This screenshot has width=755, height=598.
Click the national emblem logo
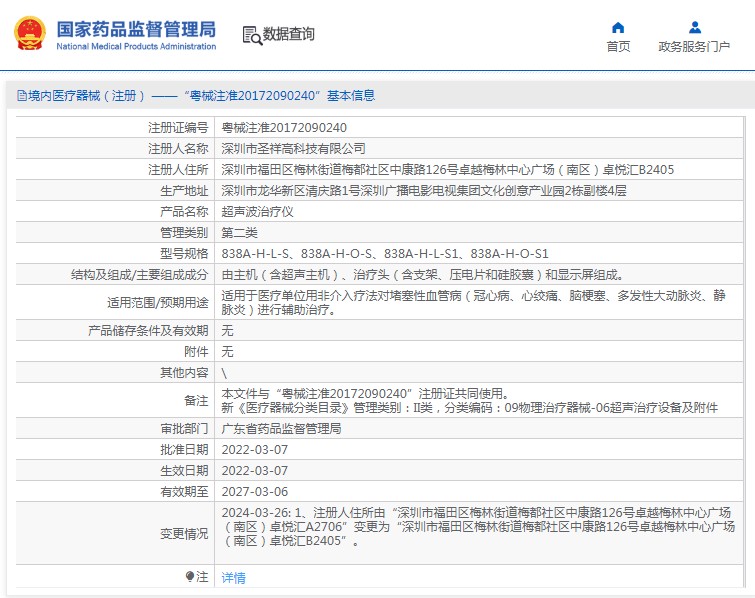30,33
